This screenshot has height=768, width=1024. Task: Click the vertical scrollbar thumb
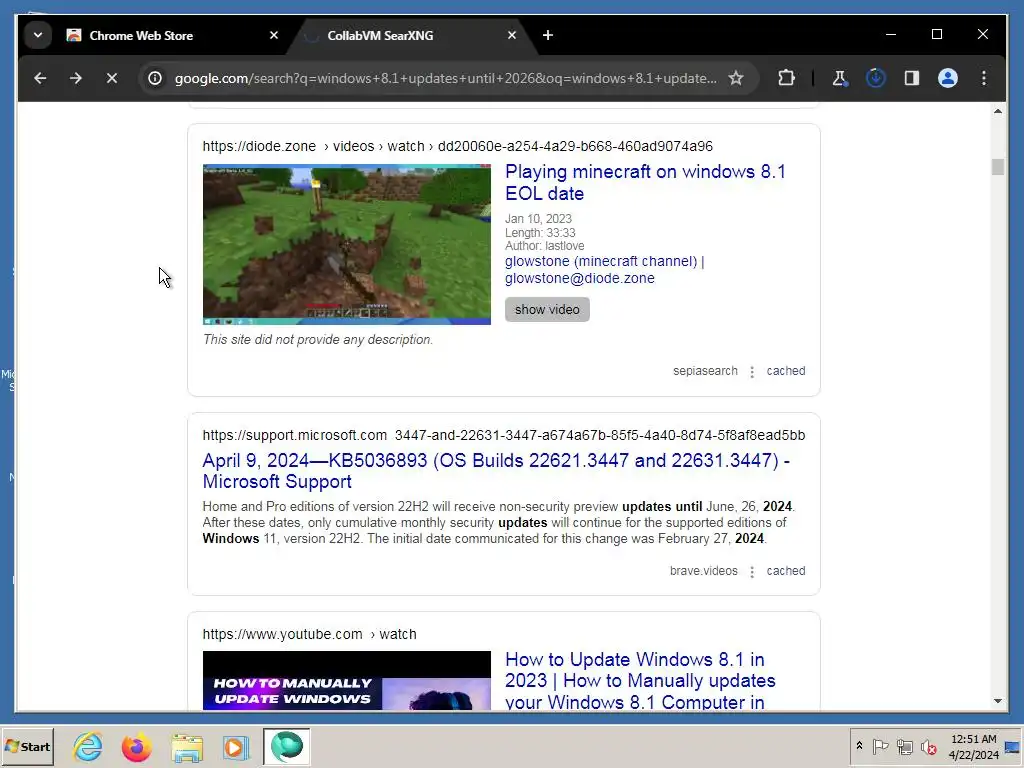tap(997, 167)
